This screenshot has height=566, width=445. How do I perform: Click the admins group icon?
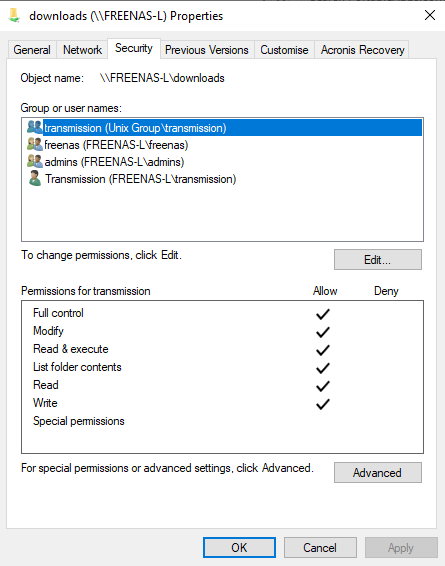(x=35, y=161)
